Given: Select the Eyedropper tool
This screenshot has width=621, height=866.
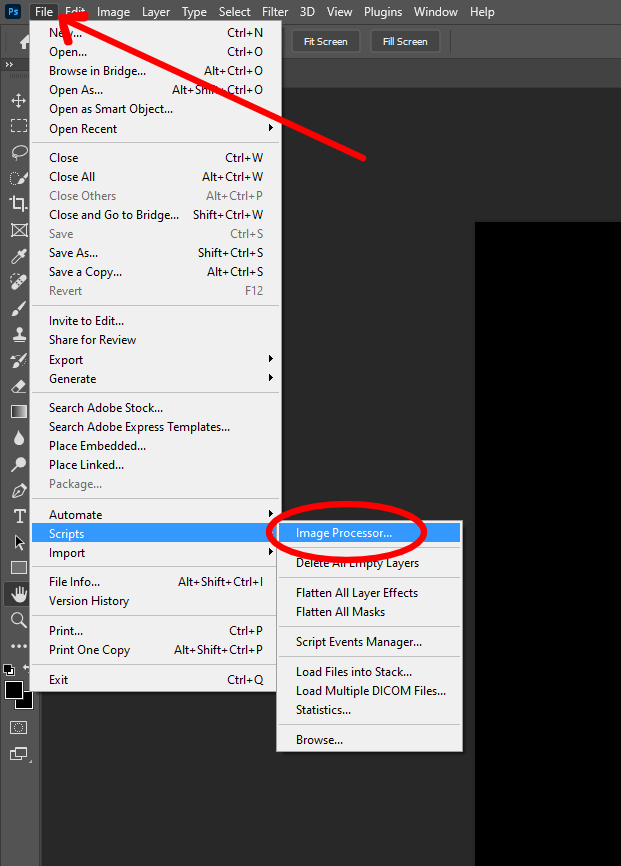Looking at the screenshot, I should 19,256.
